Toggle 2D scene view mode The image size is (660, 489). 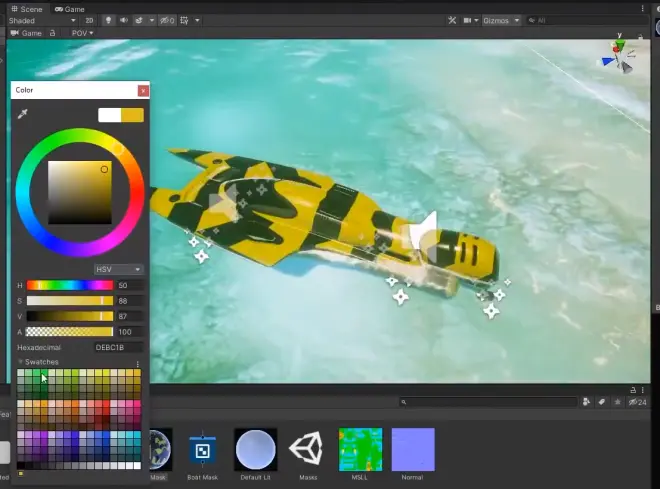click(89, 21)
